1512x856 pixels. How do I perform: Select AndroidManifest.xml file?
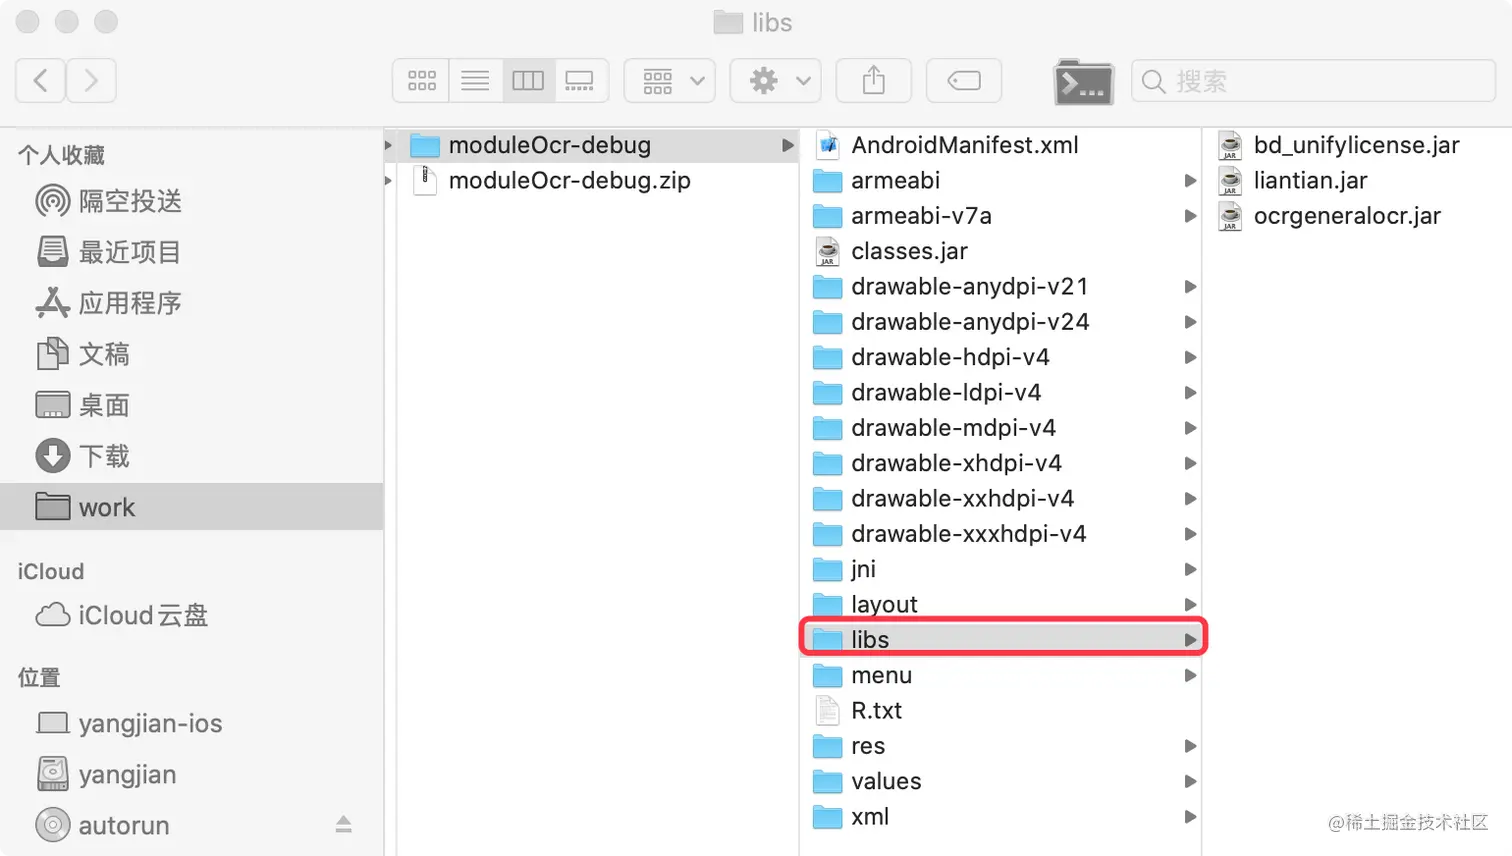click(x=1000, y=145)
